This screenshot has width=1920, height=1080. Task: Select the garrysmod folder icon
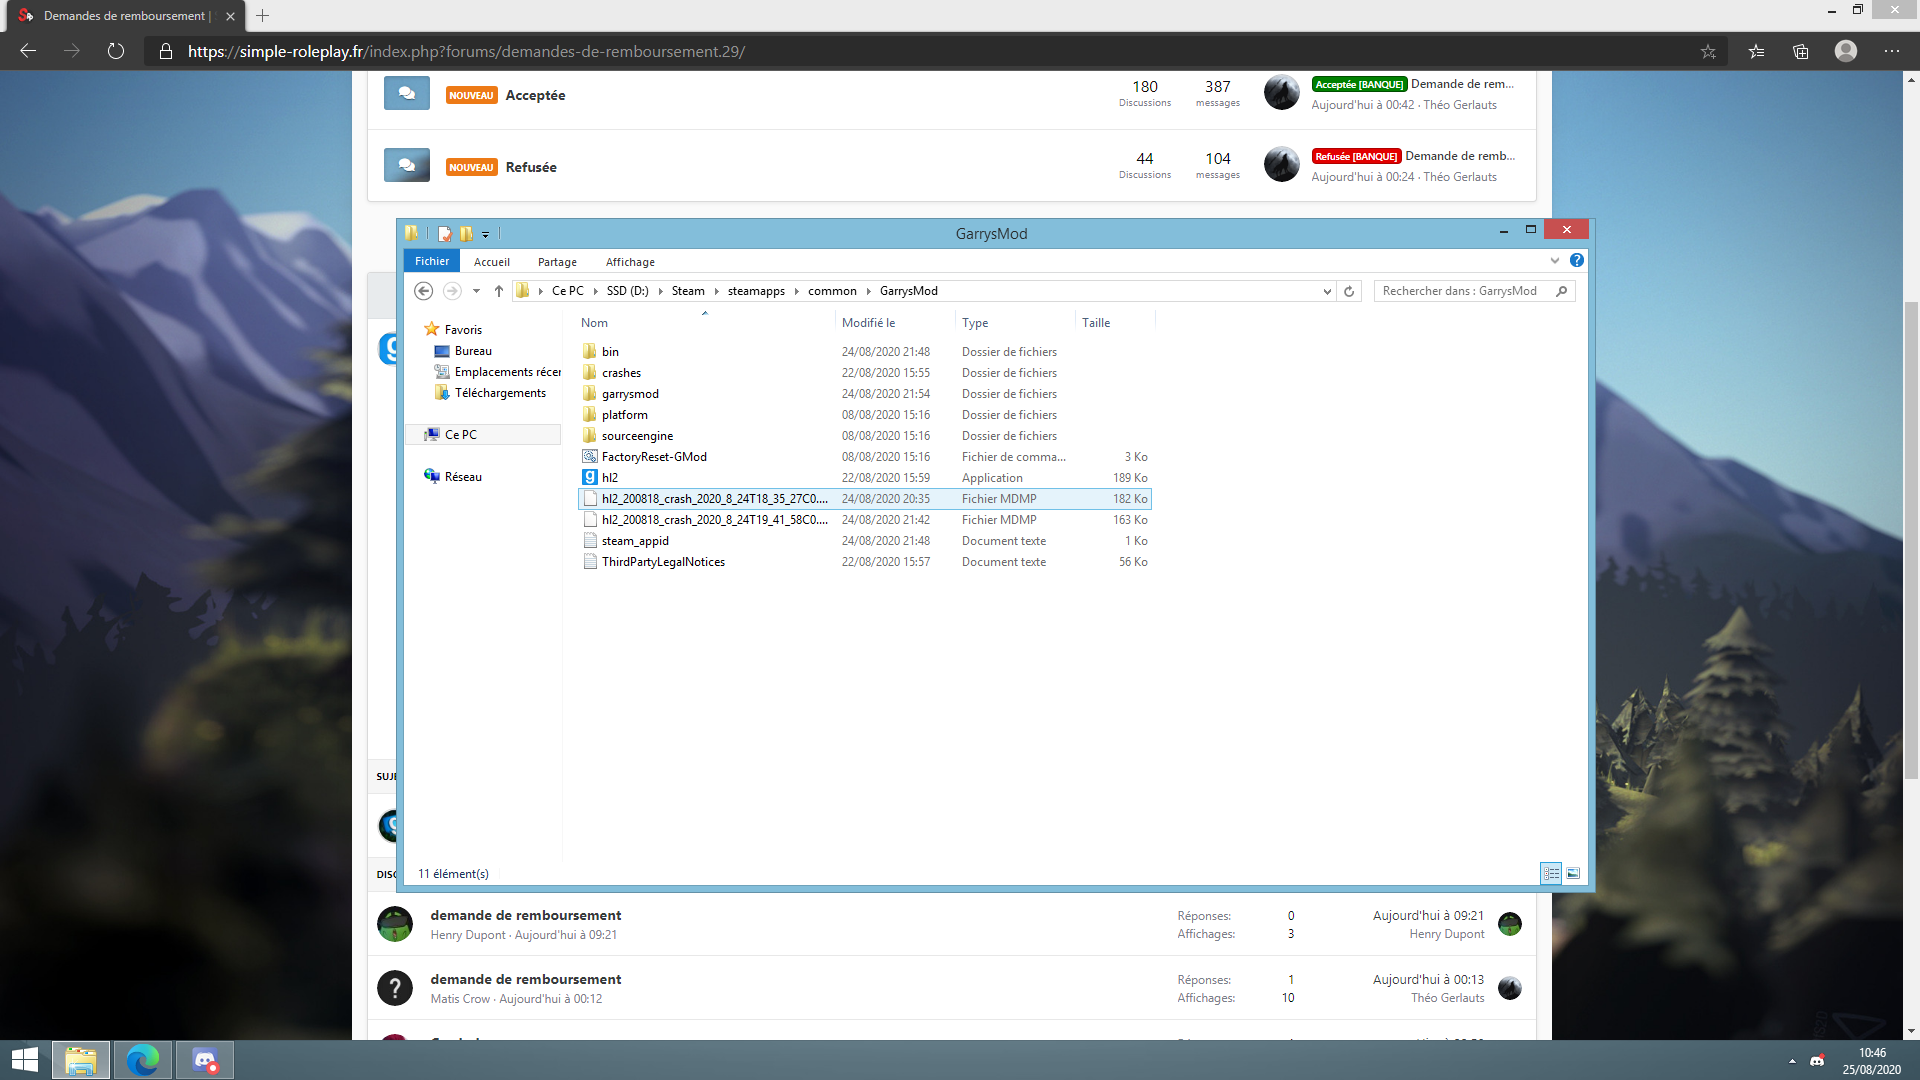point(590,393)
